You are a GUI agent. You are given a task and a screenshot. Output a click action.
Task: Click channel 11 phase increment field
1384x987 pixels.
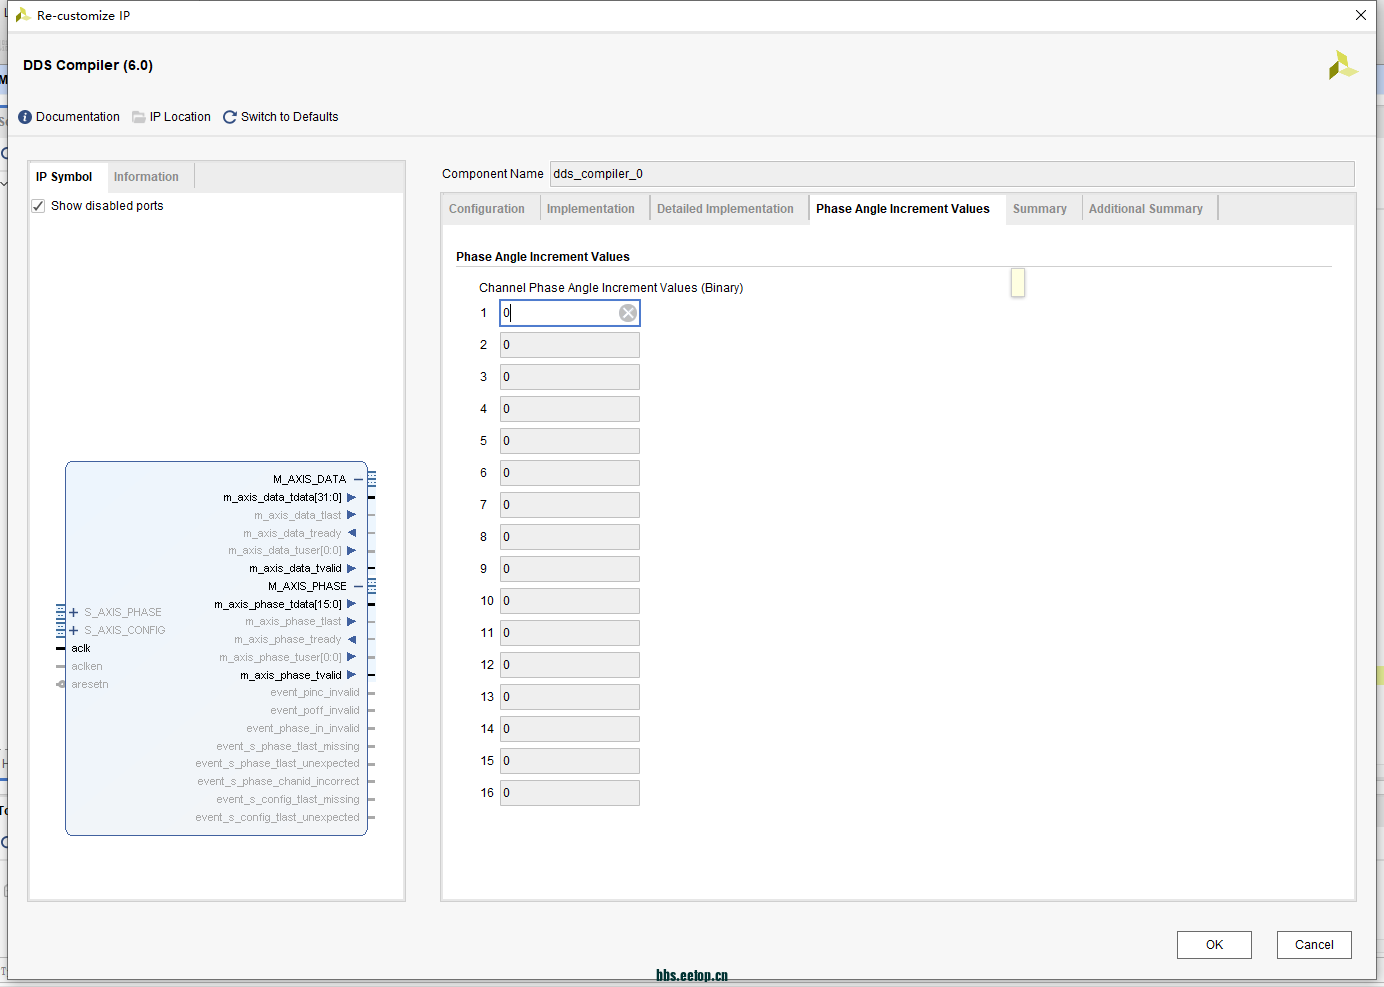(570, 633)
